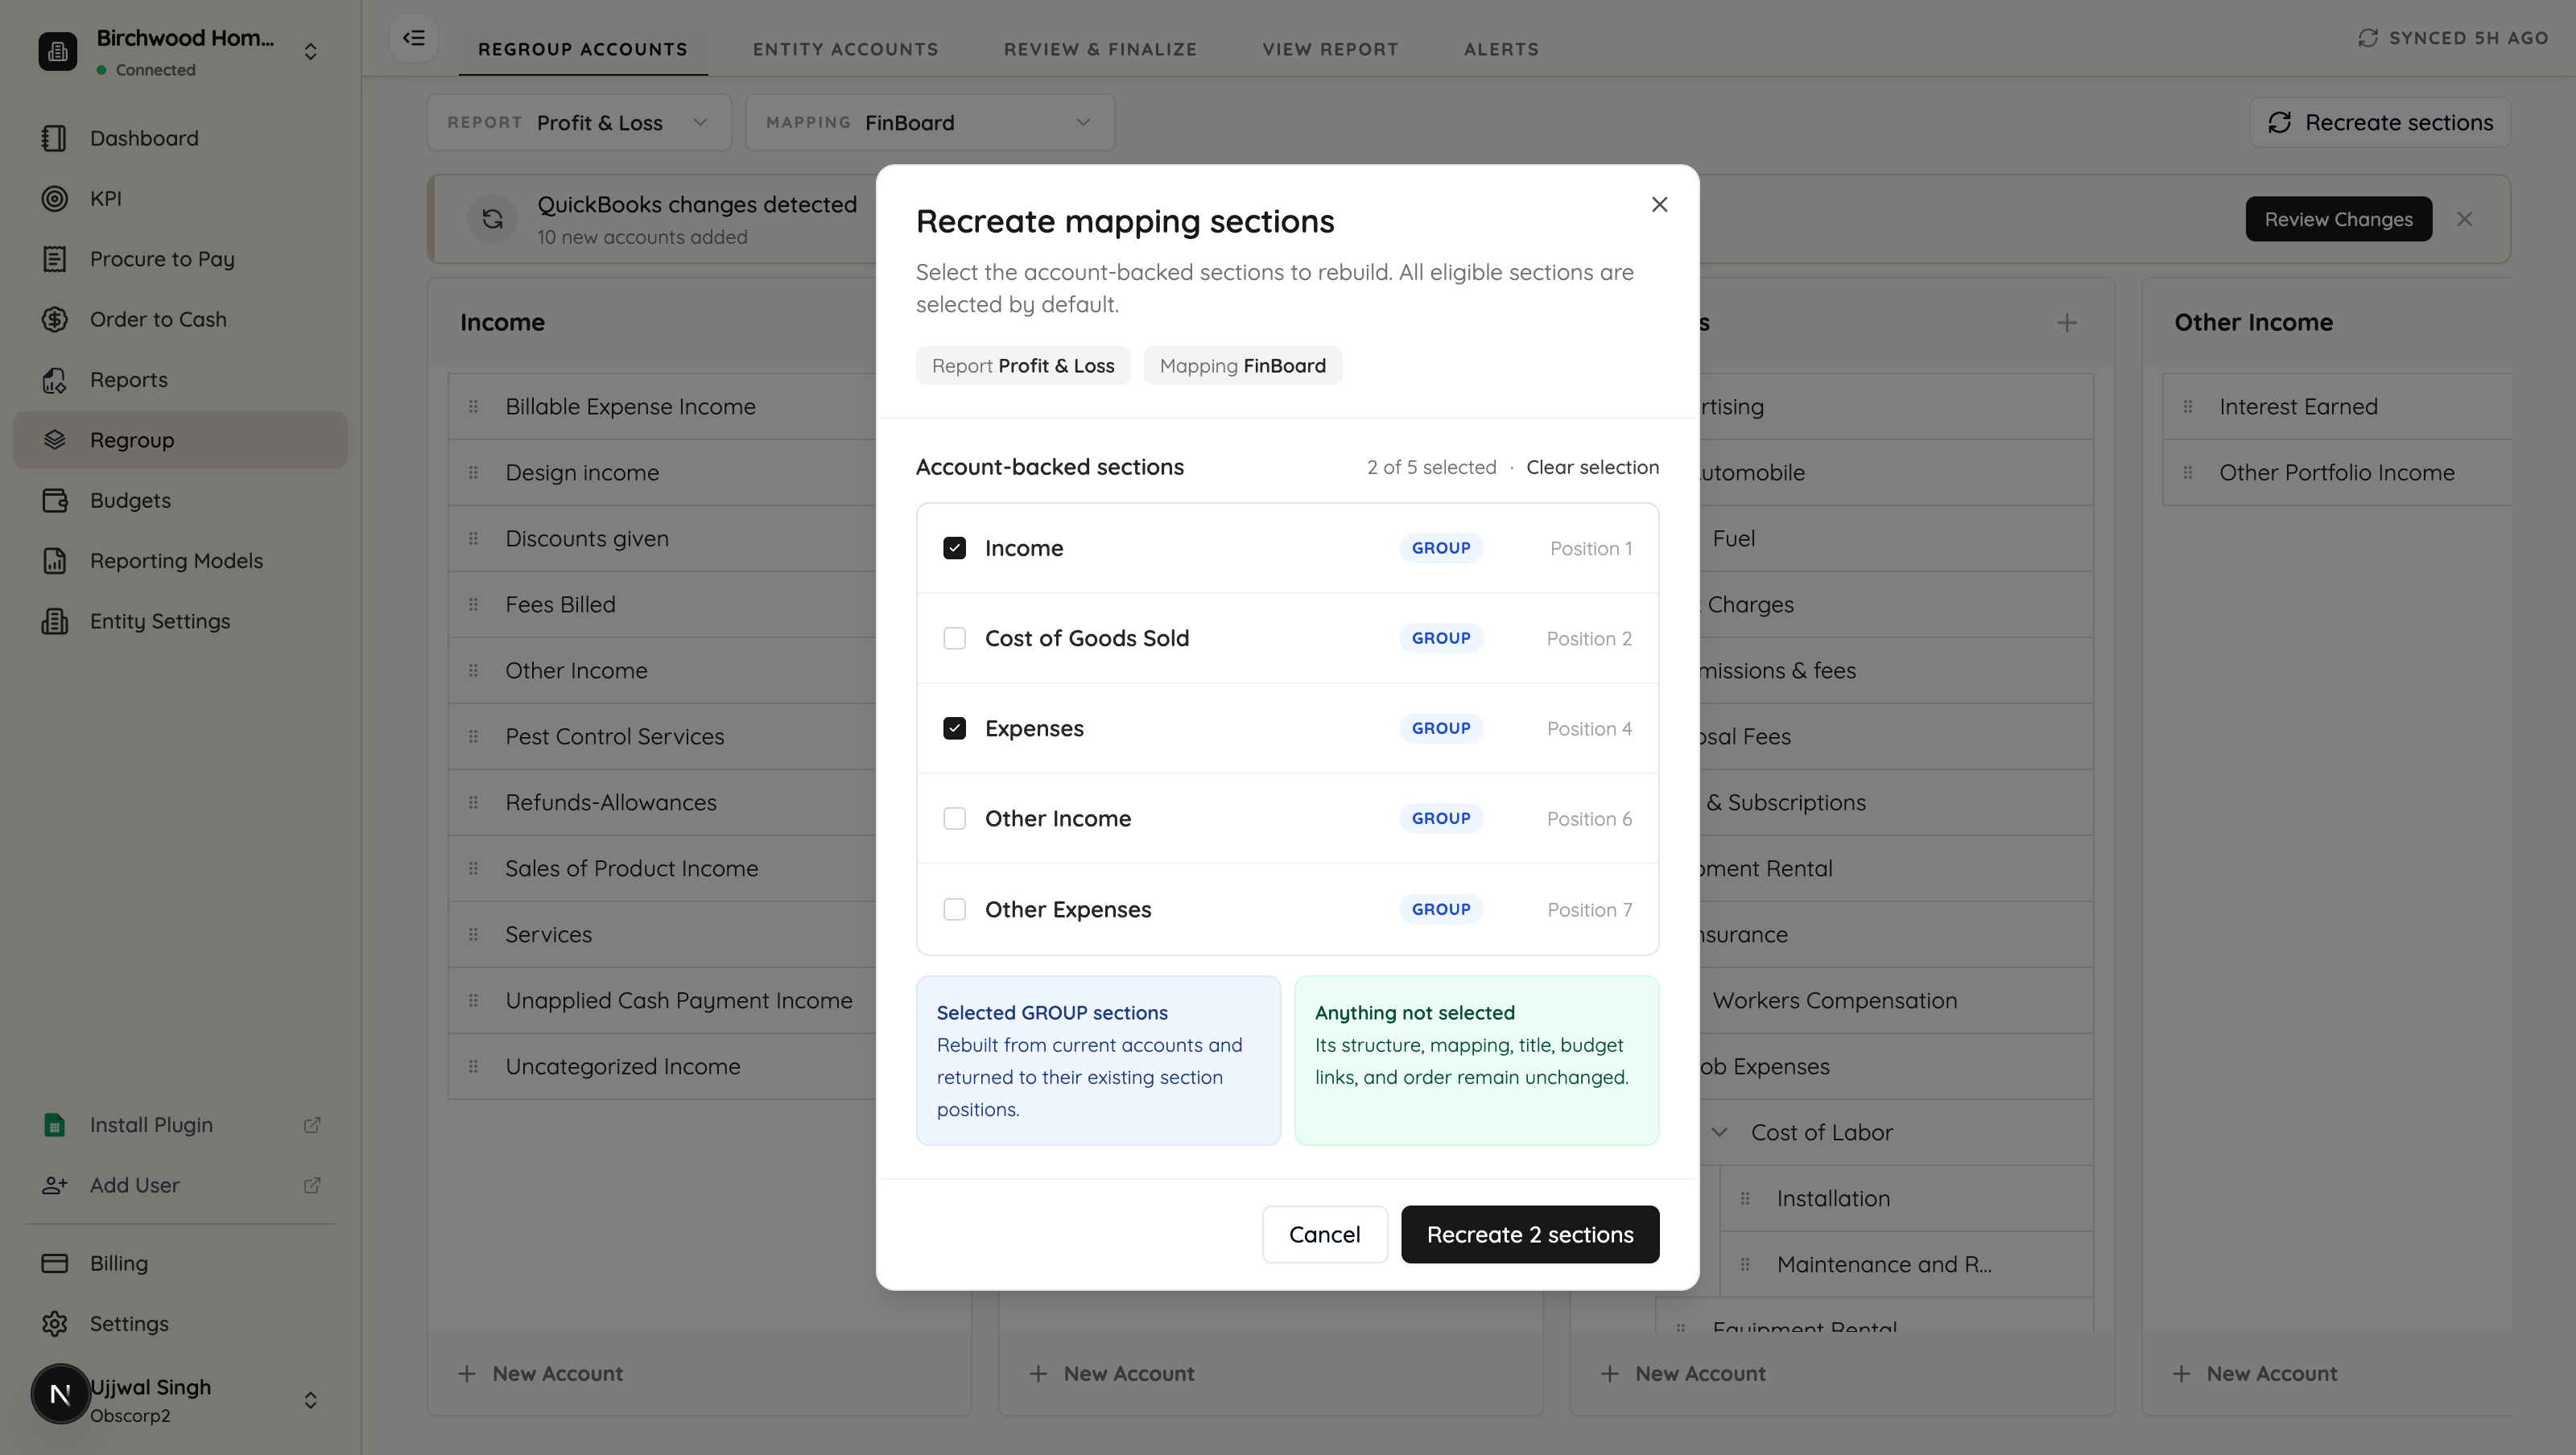The height and width of the screenshot is (1455, 2576).
Task: Switch to Review & Finalize tab
Action: tap(1100, 49)
